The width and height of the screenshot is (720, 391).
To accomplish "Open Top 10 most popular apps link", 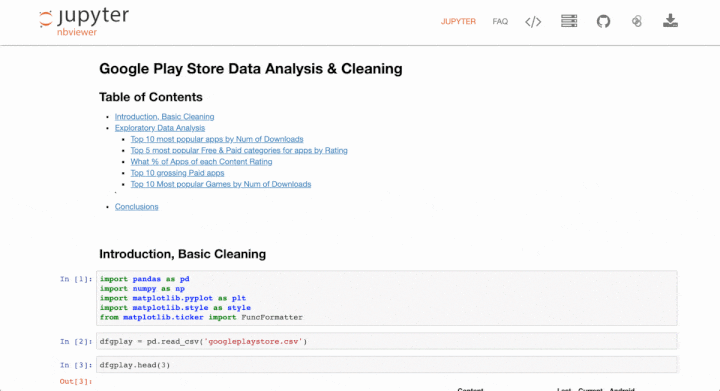I will 217,139.
